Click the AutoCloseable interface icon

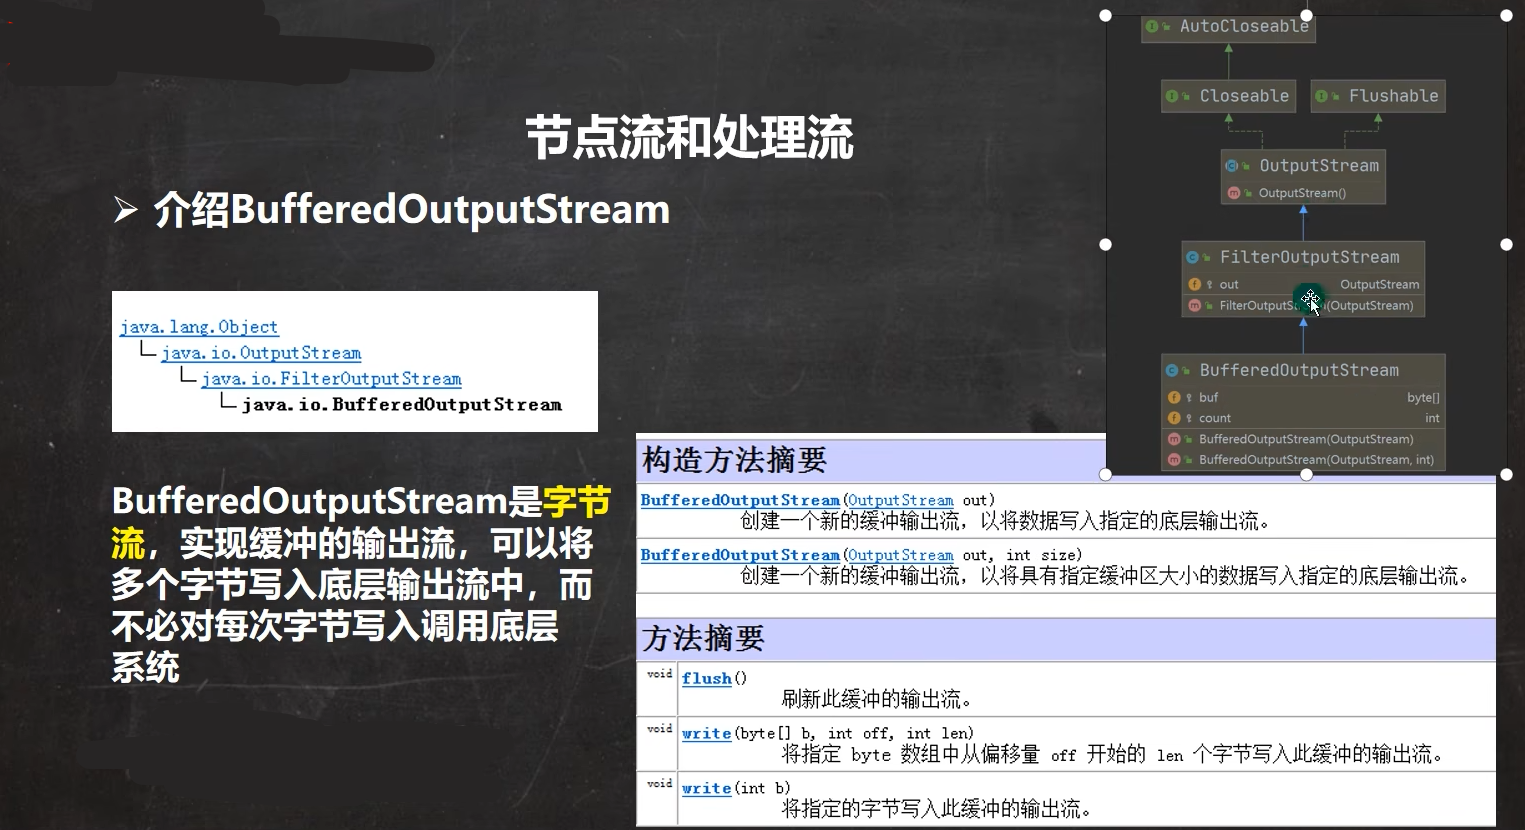1153,27
